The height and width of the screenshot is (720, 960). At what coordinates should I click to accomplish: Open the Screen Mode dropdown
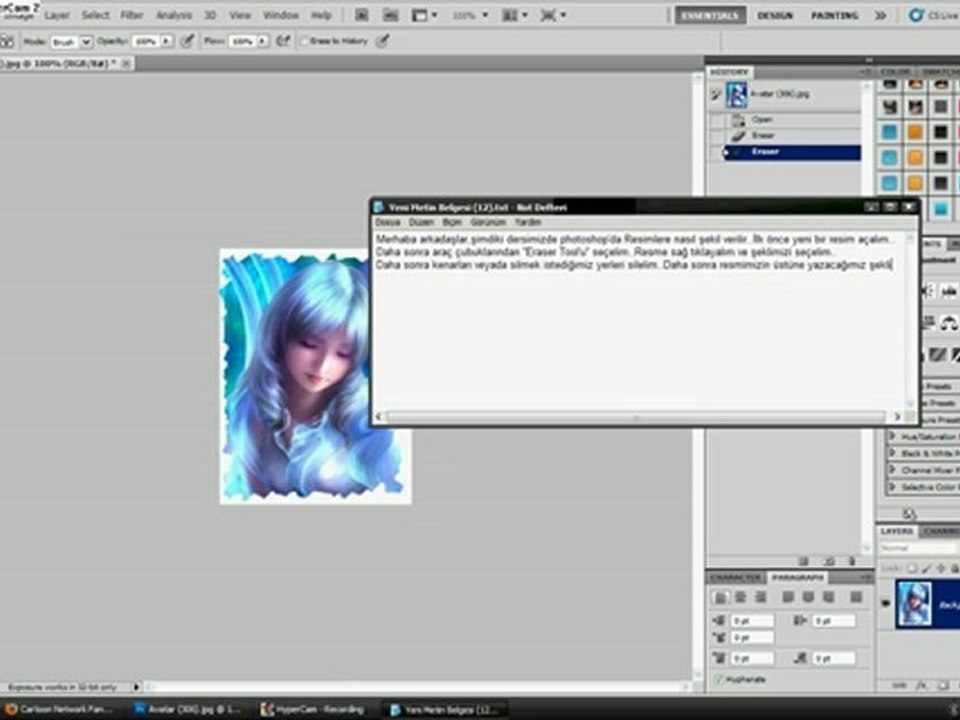click(553, 15)
